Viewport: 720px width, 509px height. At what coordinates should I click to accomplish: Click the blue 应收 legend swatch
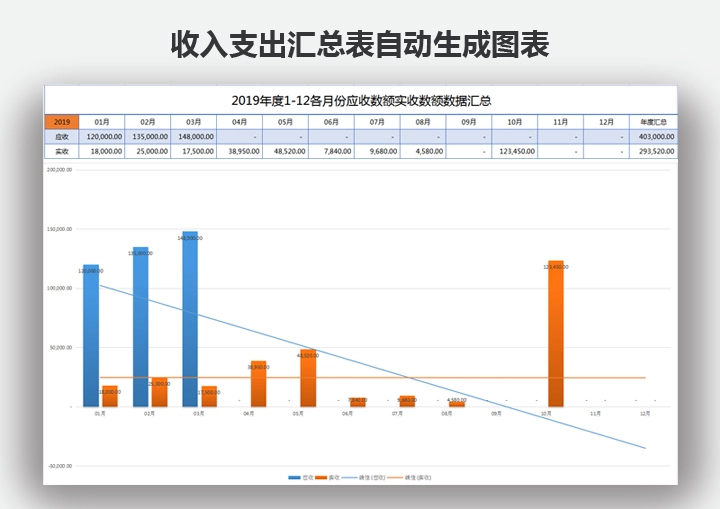coord(294,478)
